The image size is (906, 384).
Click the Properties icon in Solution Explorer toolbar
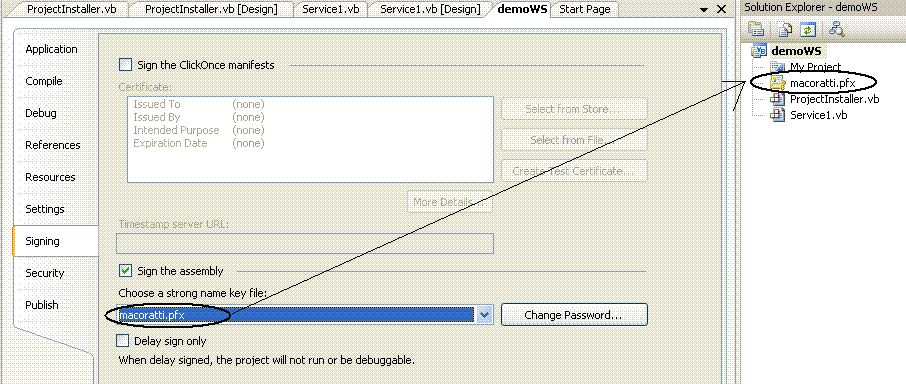[756, 29]
